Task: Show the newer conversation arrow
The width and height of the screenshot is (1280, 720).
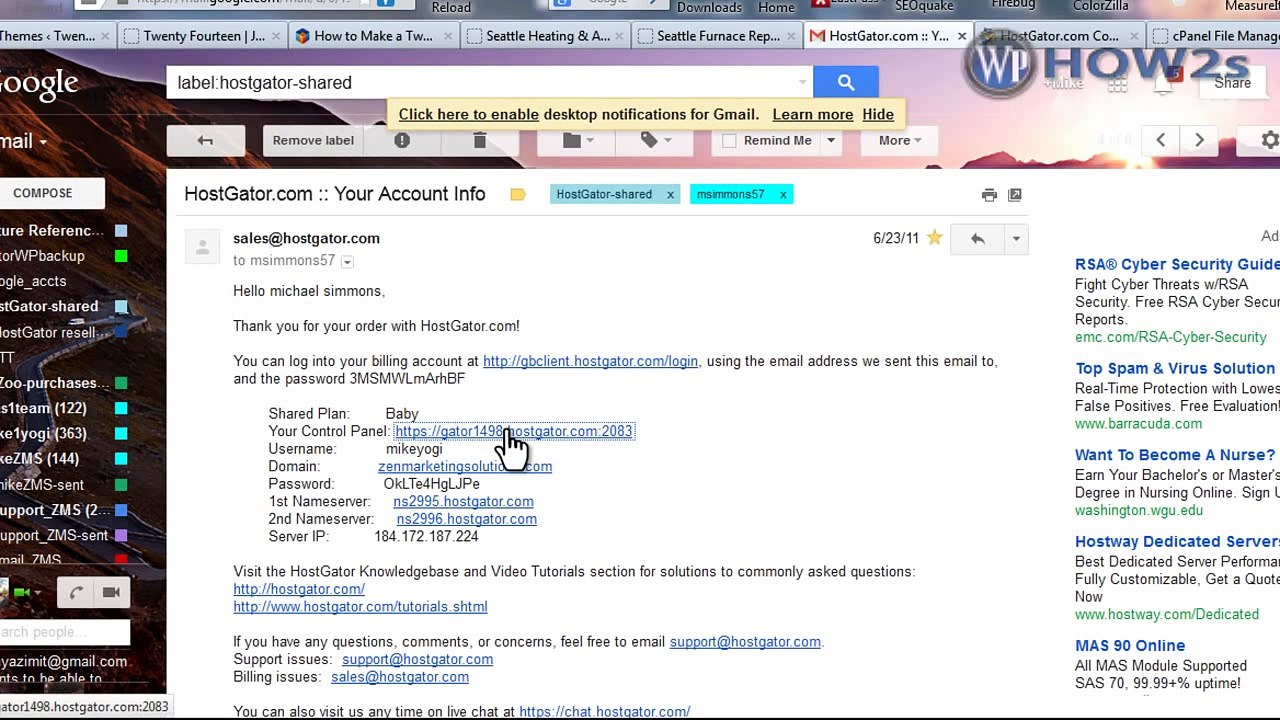Action: (1161, 141)
